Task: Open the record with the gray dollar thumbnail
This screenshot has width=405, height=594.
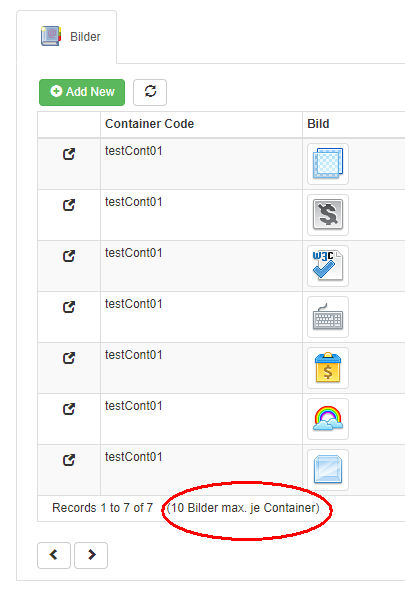Action: click(x=69, y=205)
